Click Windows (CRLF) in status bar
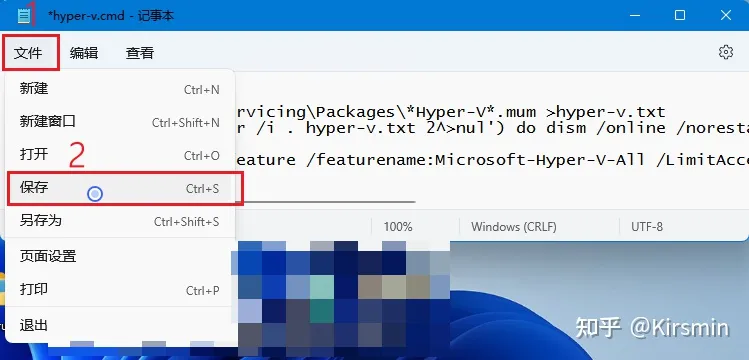The height and width of the screenshot is (360, 749). tap(514, 227)
